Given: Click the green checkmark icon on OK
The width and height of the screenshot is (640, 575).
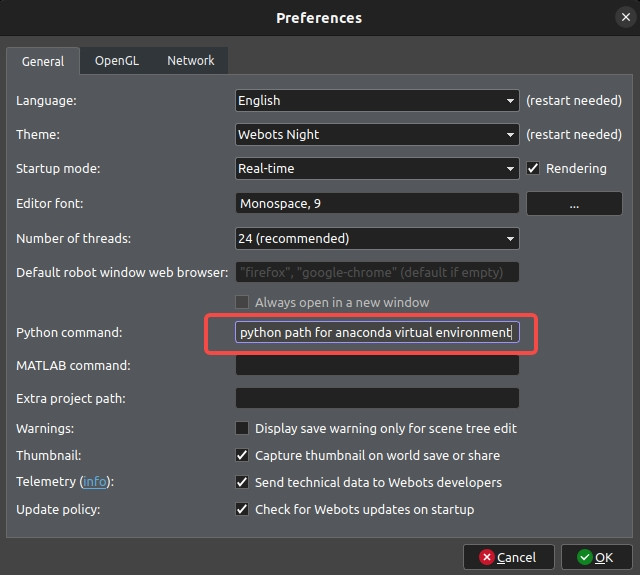Looking at the screenshot, I should [584, 557].
